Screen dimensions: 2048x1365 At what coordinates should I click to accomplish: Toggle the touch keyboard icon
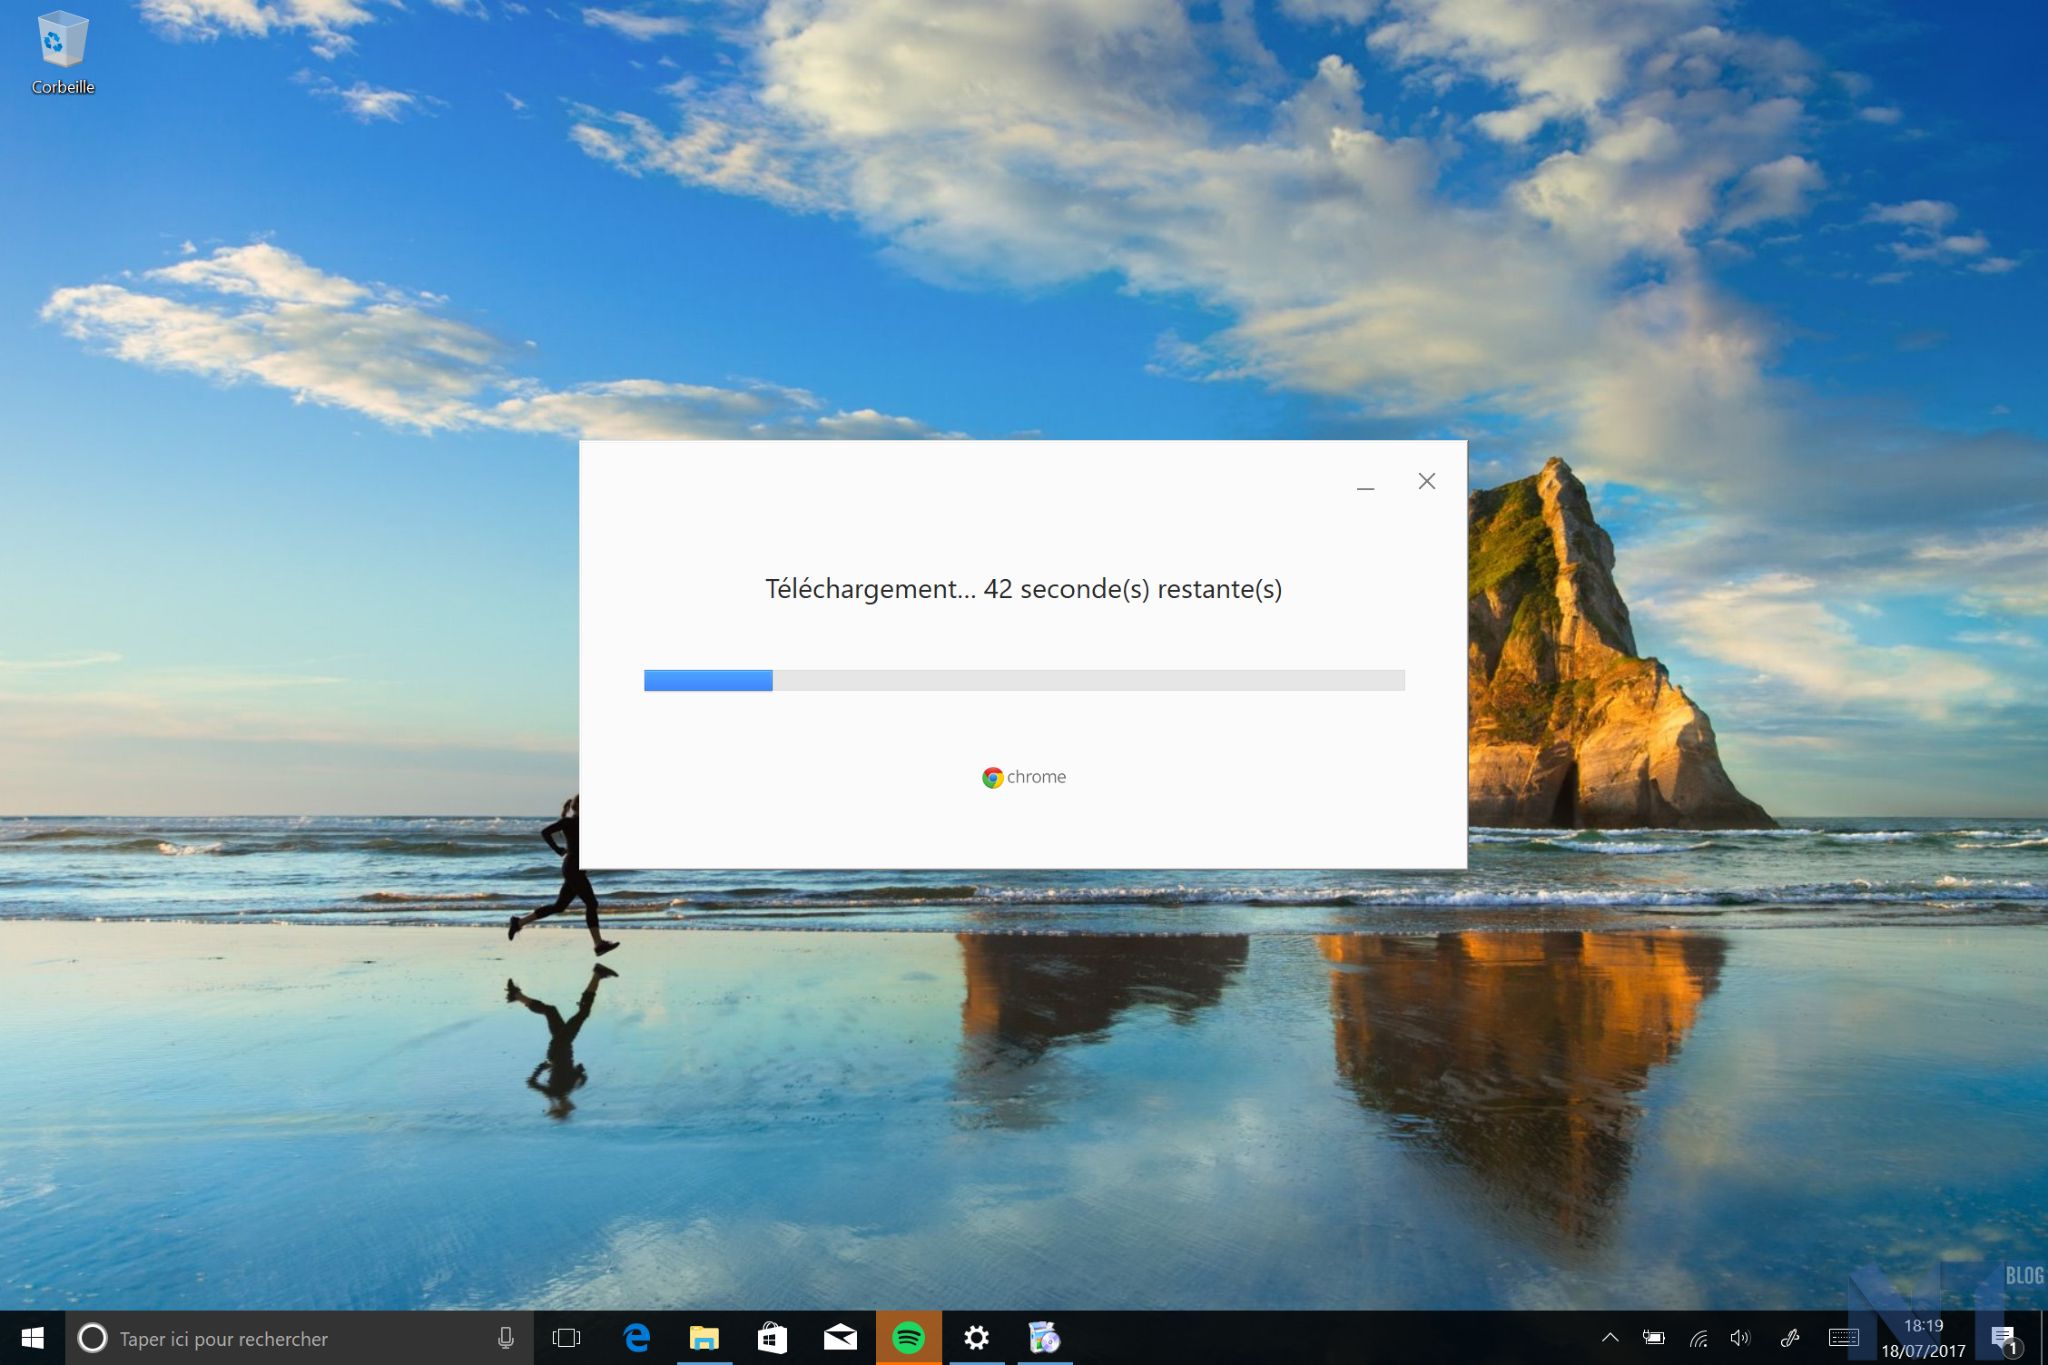coord(1843,1338)
